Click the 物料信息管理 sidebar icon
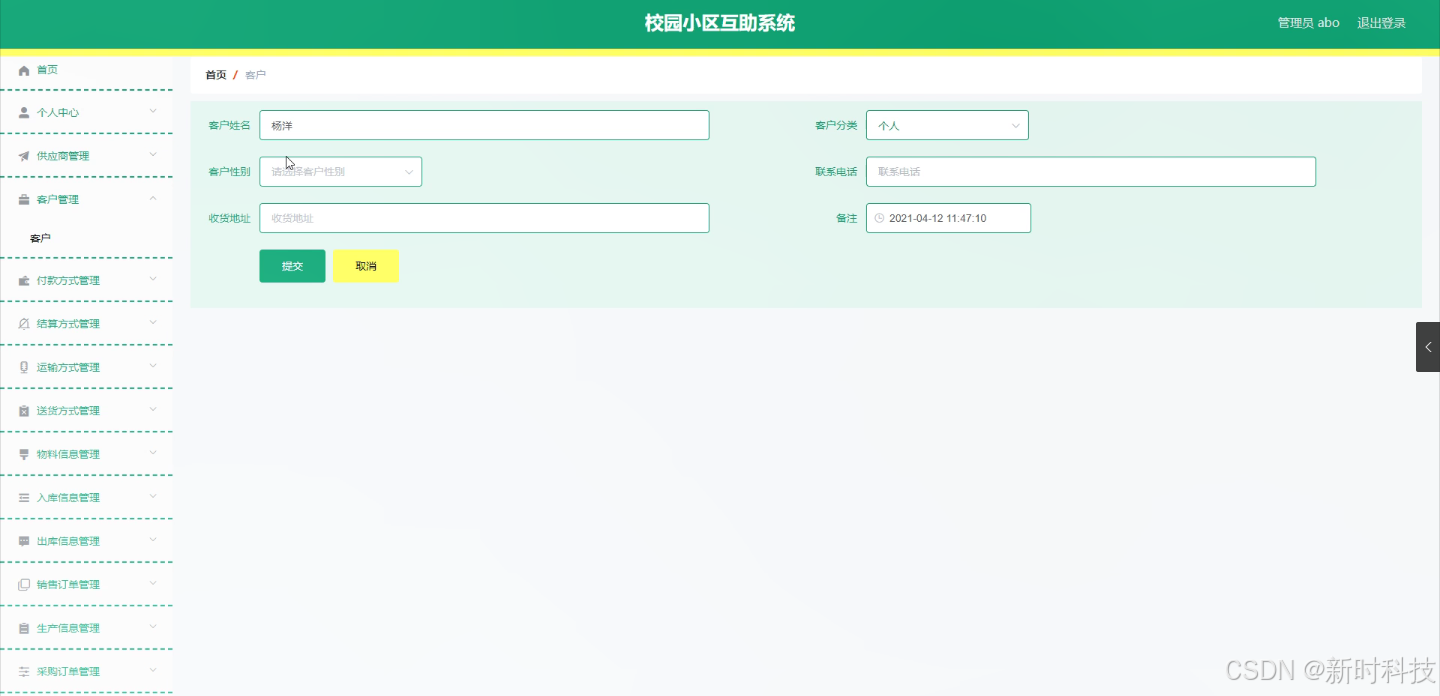Viewport: 1440px width, 696px height. tap(23, 453)
